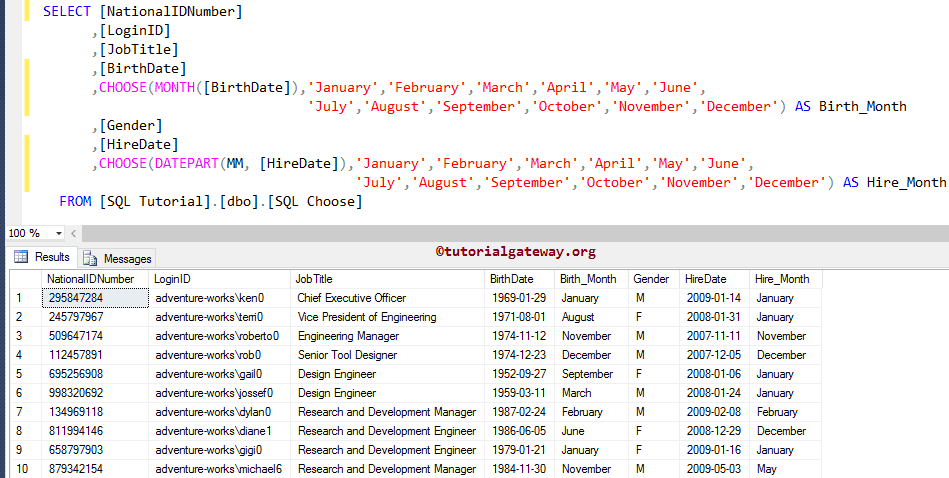
Task: Select the NationalIDNumber column header
Action: [x=90, y=279]
